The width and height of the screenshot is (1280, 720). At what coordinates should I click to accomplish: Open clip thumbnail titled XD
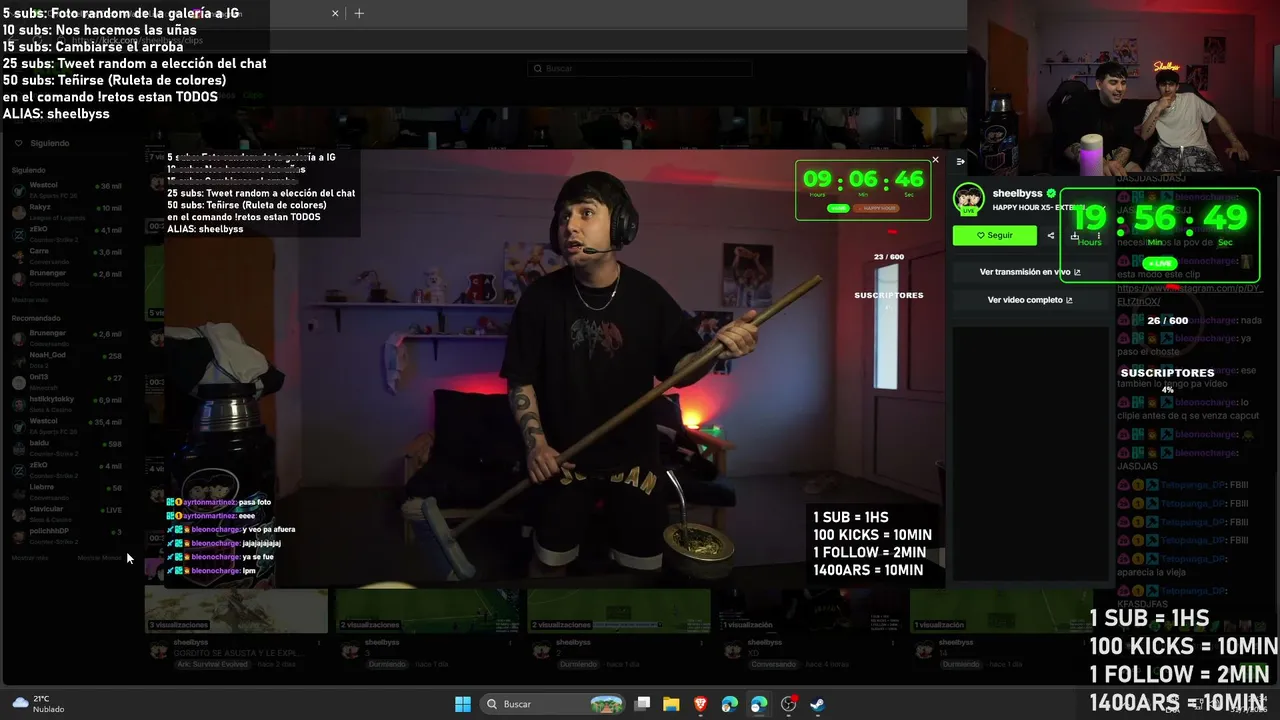pos(810,610)
